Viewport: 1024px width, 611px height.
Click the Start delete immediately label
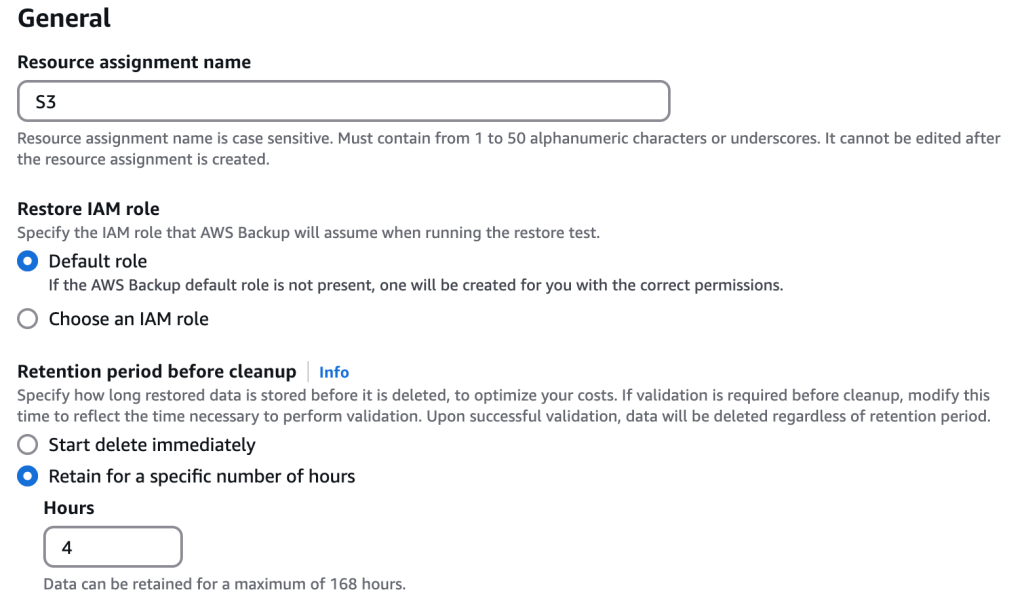tap(150, 445)
